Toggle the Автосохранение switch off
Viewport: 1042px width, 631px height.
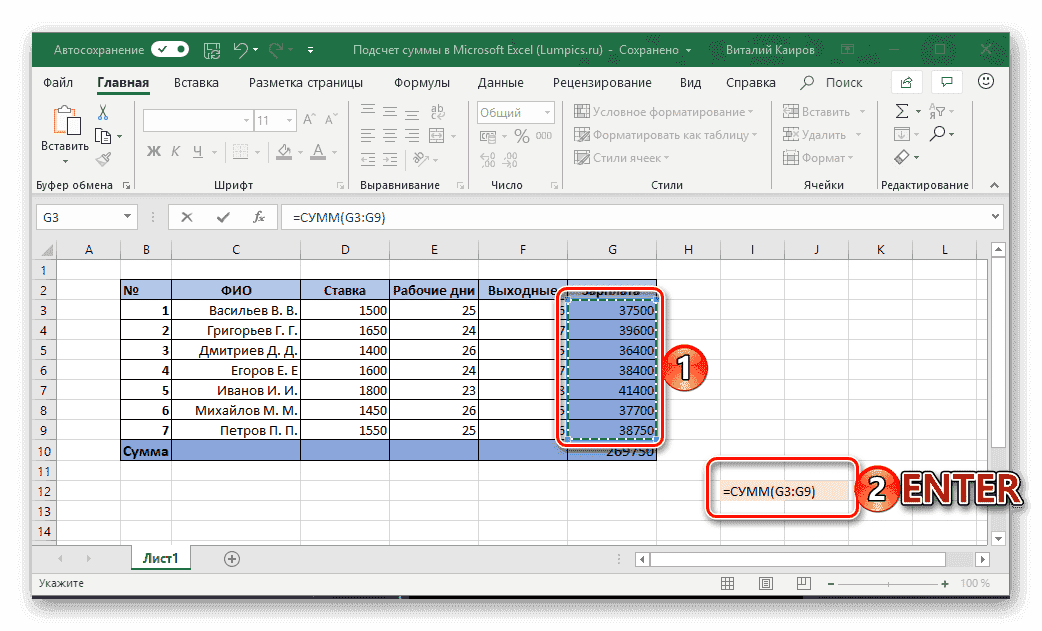(x=168, y=48)
